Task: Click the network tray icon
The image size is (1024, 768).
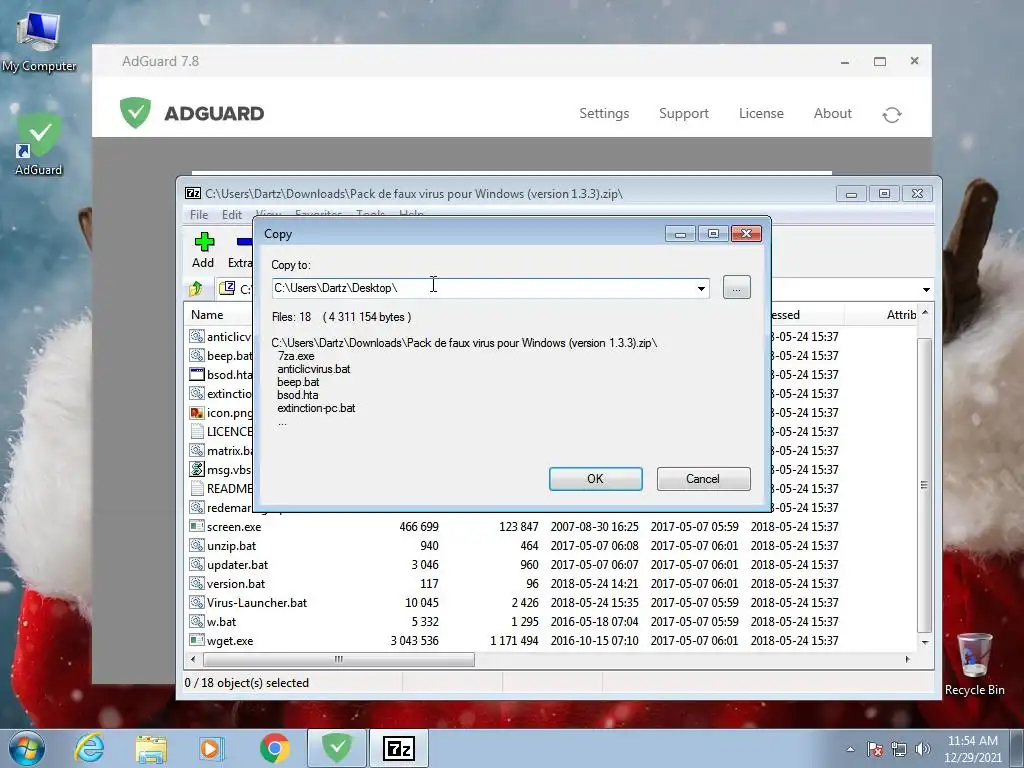Action: pyautogui.click(x=899, y=749)
